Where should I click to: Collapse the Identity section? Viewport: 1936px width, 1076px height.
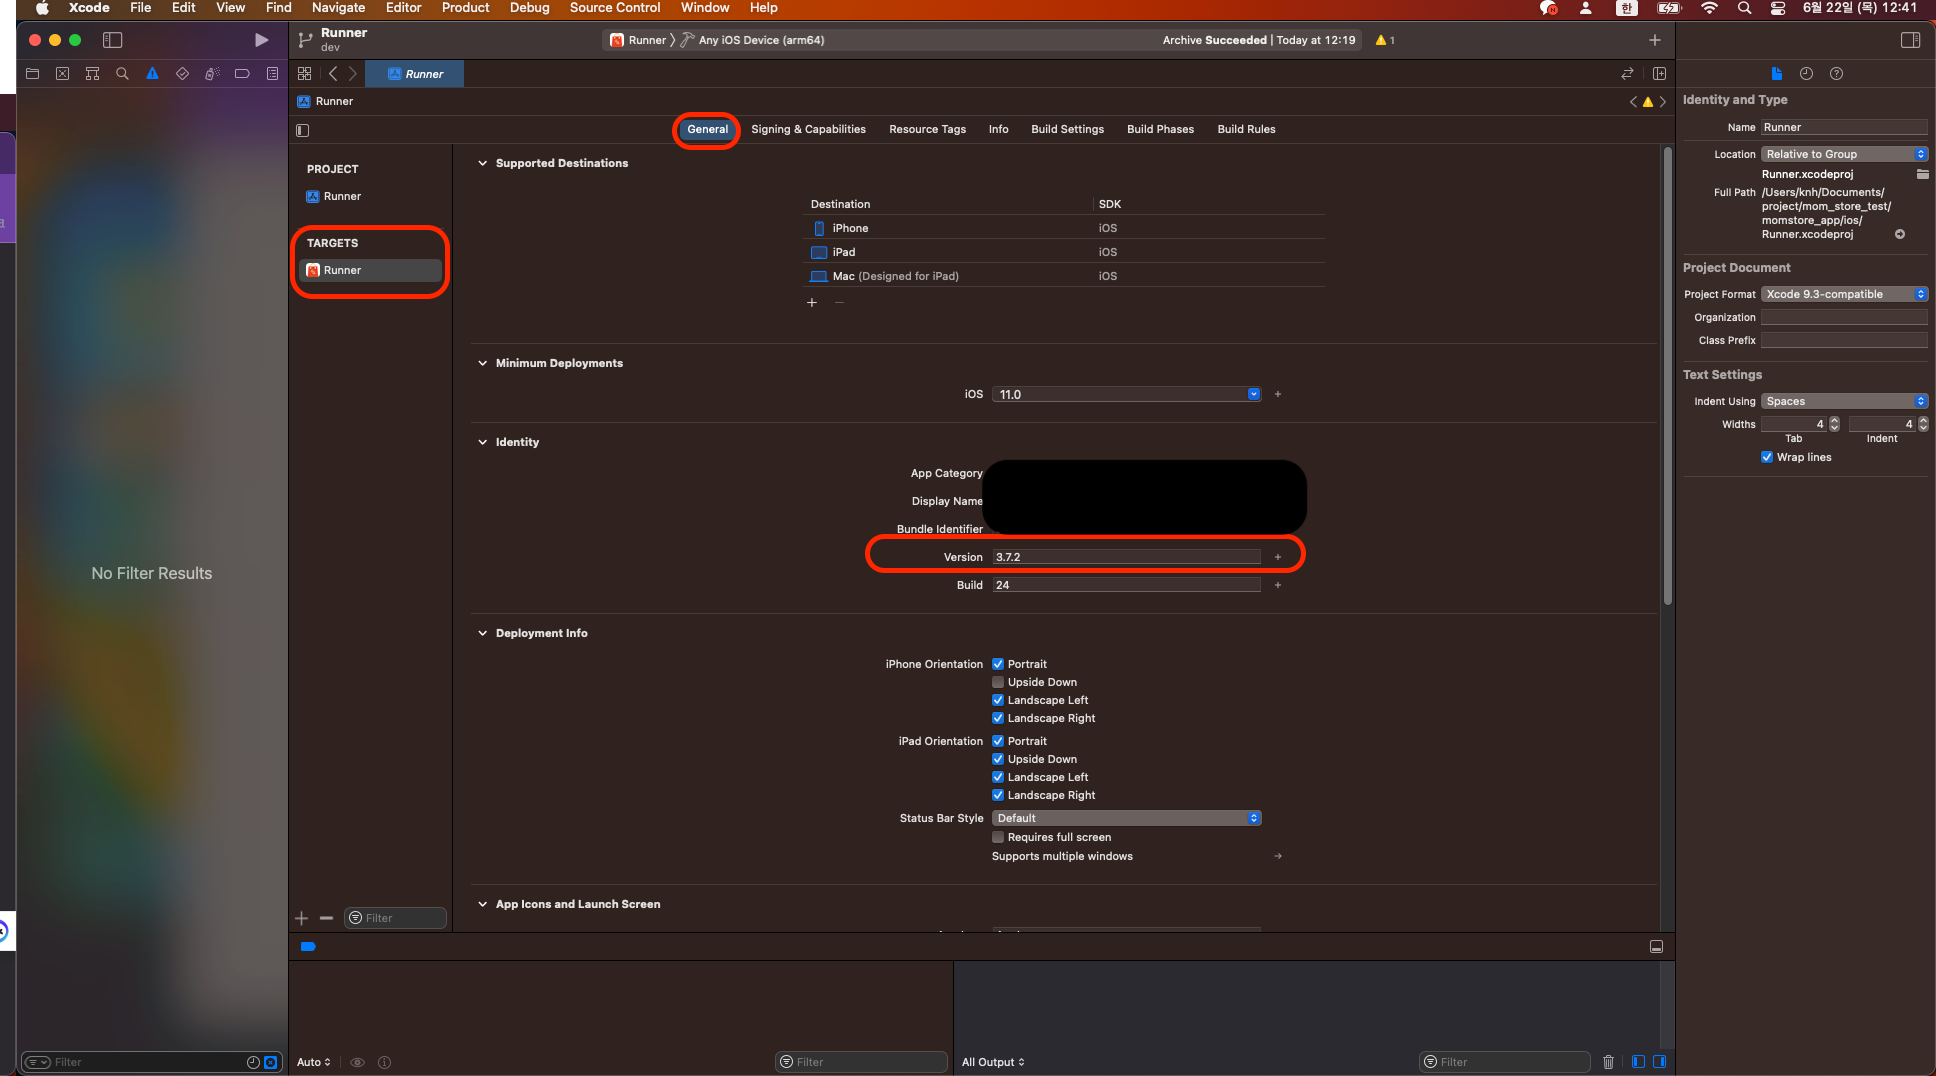[x=483, y=442]
